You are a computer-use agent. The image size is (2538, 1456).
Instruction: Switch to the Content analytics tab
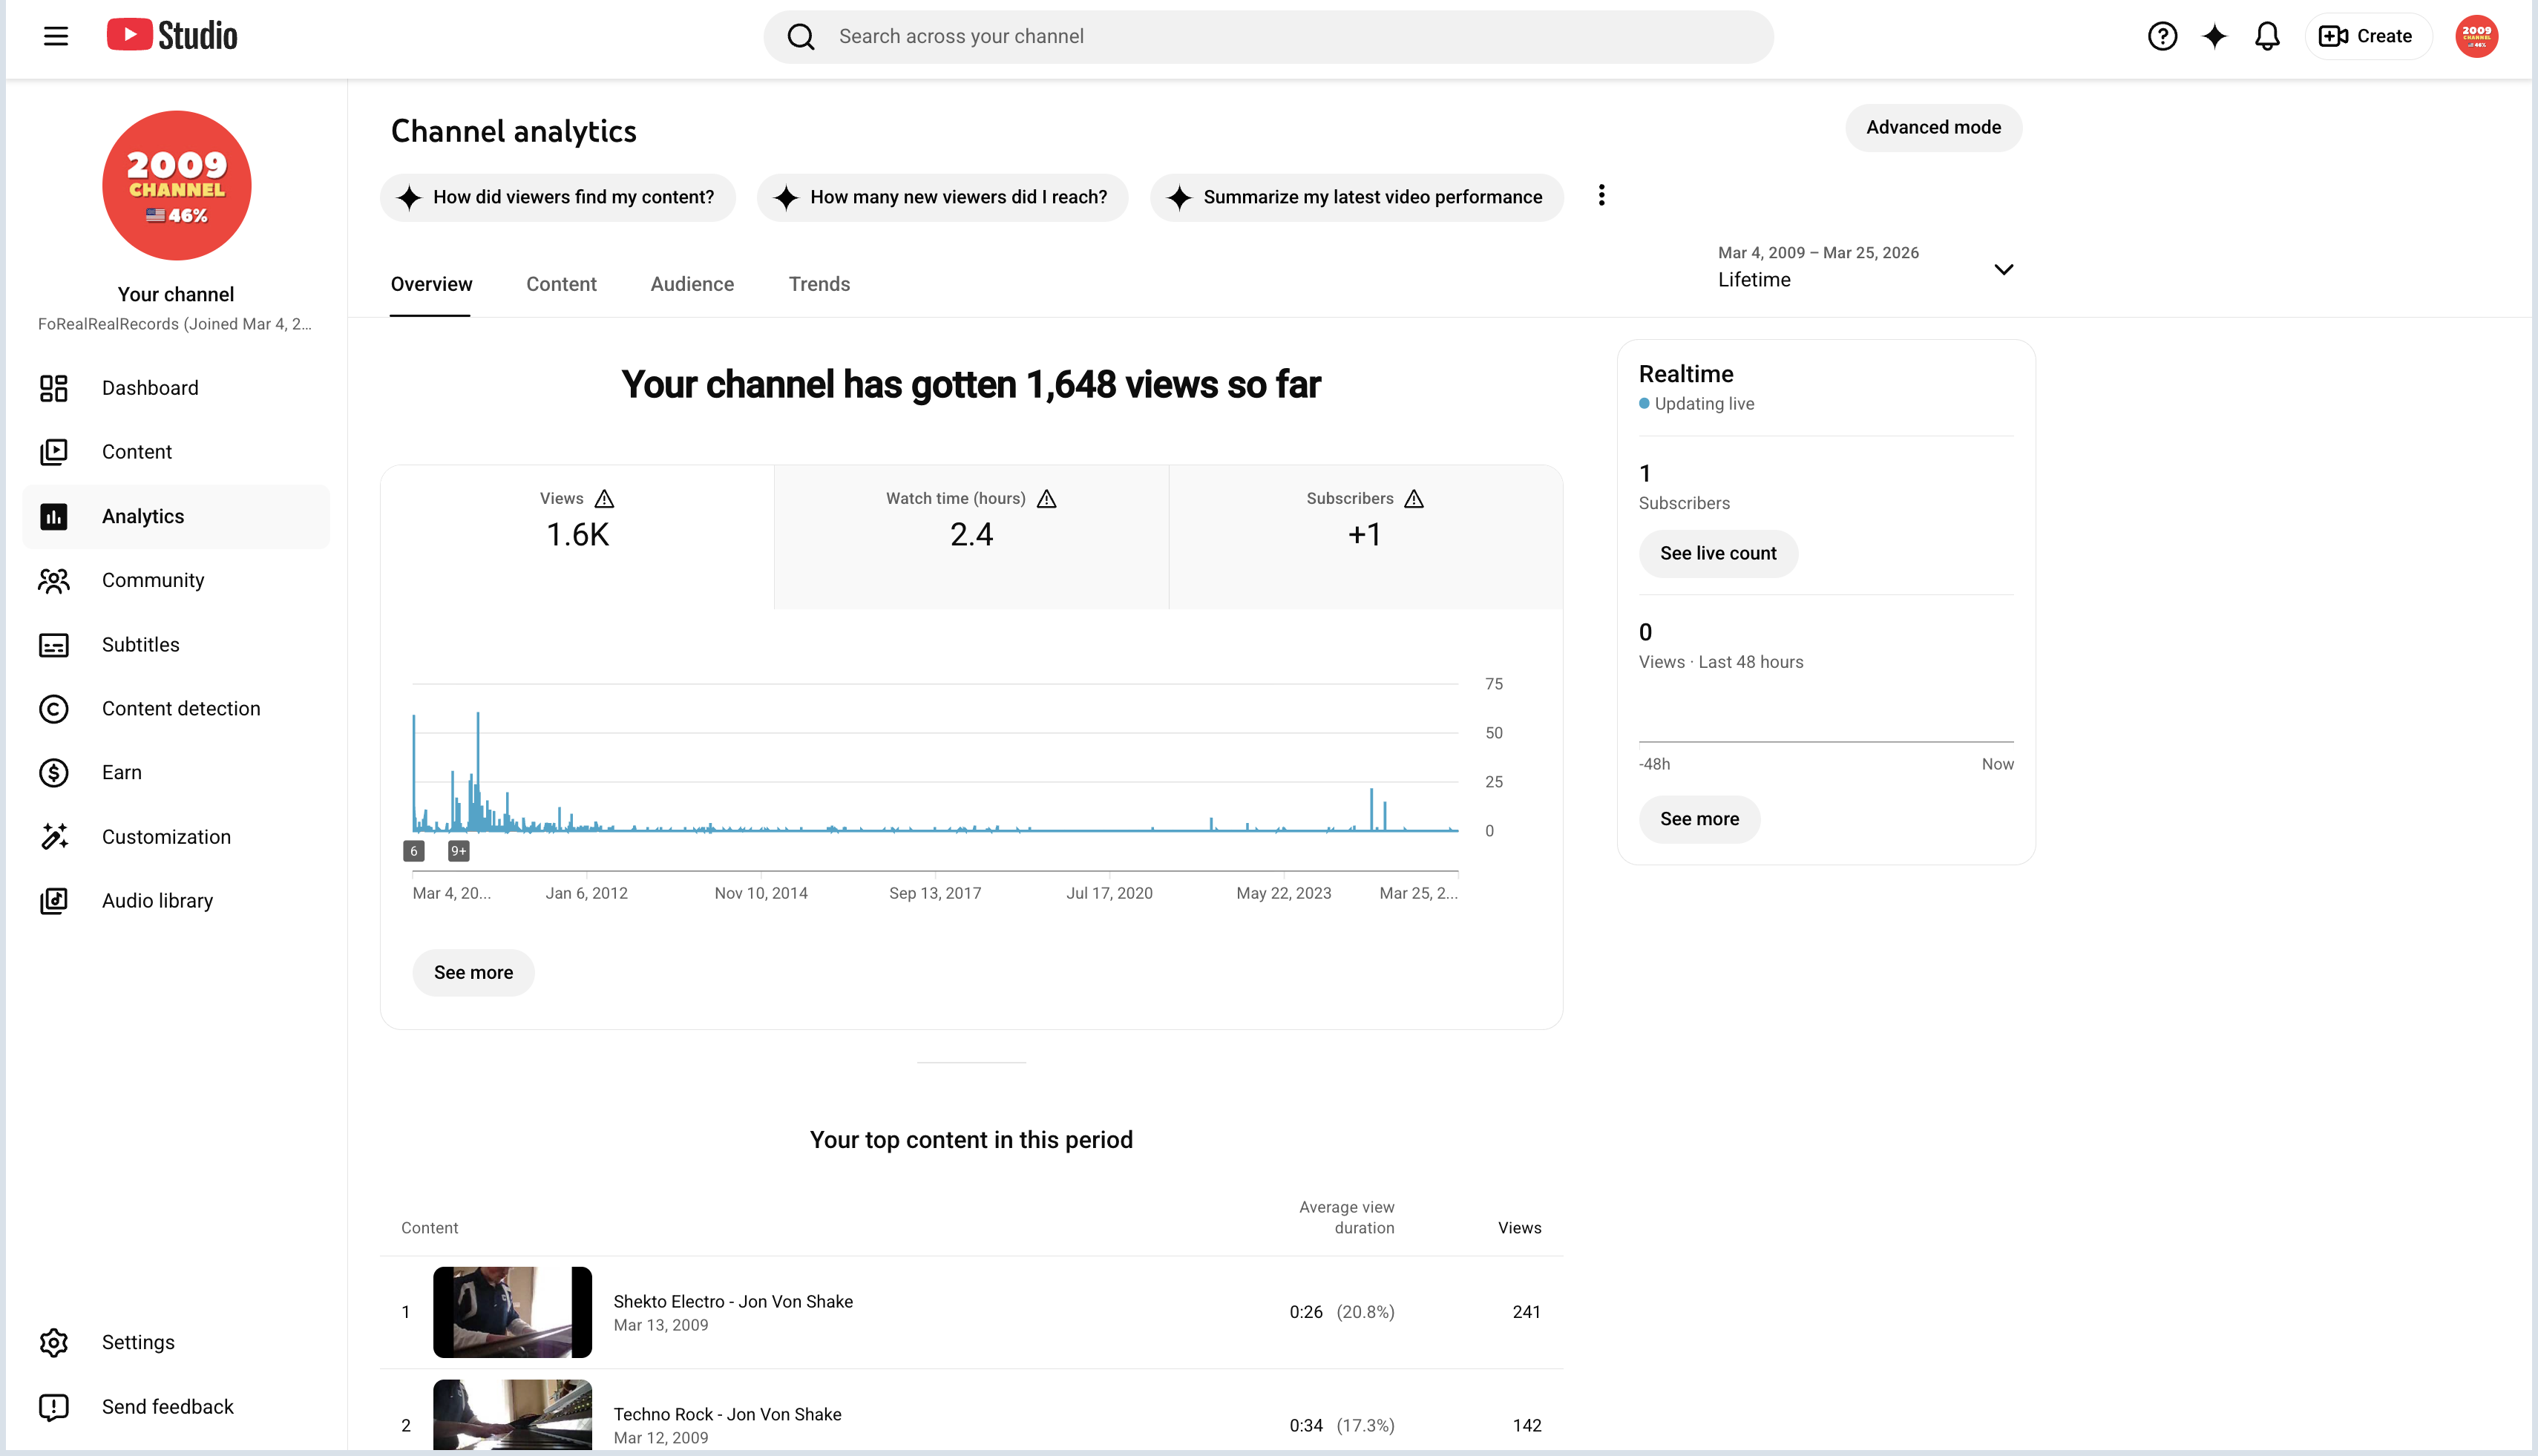click(x=561, y=285)
